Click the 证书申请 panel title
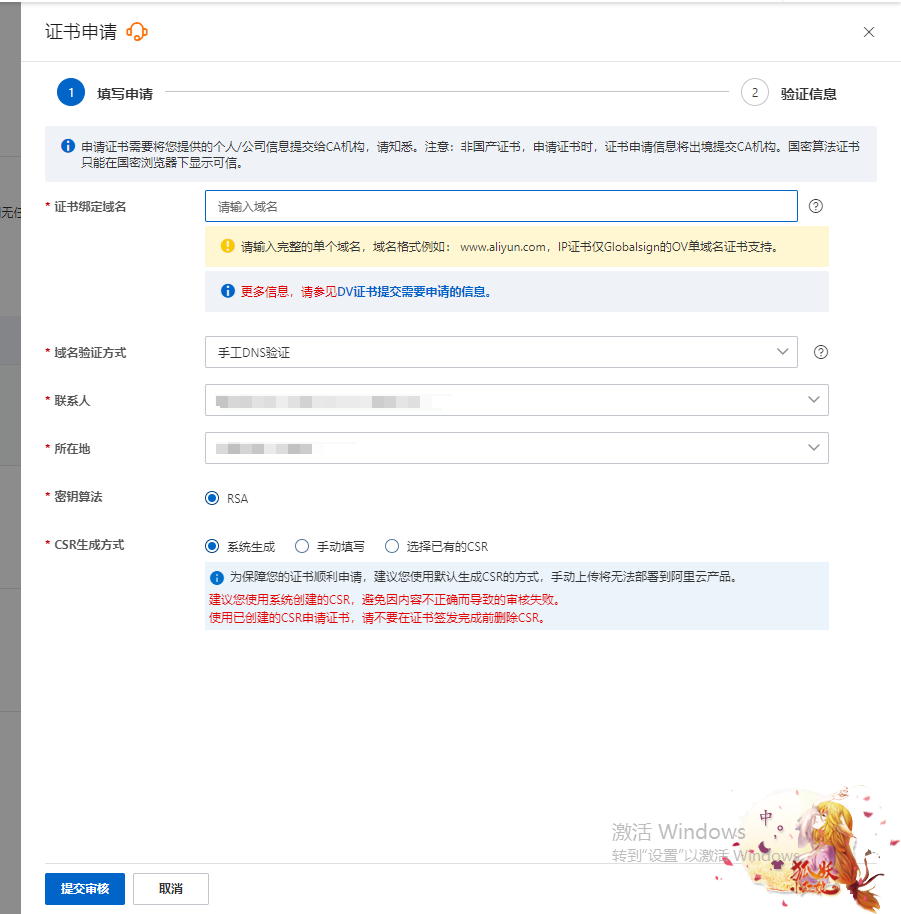Screen dimensions: 901x914 coord(81,31)
